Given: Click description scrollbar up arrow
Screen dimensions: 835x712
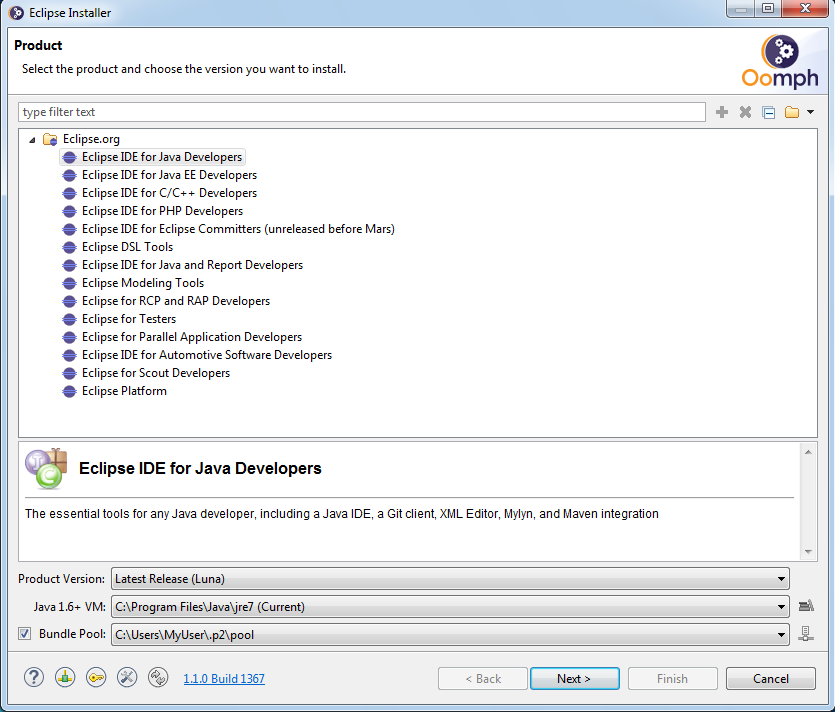Looking at the screenshot, I should (808, 452).
